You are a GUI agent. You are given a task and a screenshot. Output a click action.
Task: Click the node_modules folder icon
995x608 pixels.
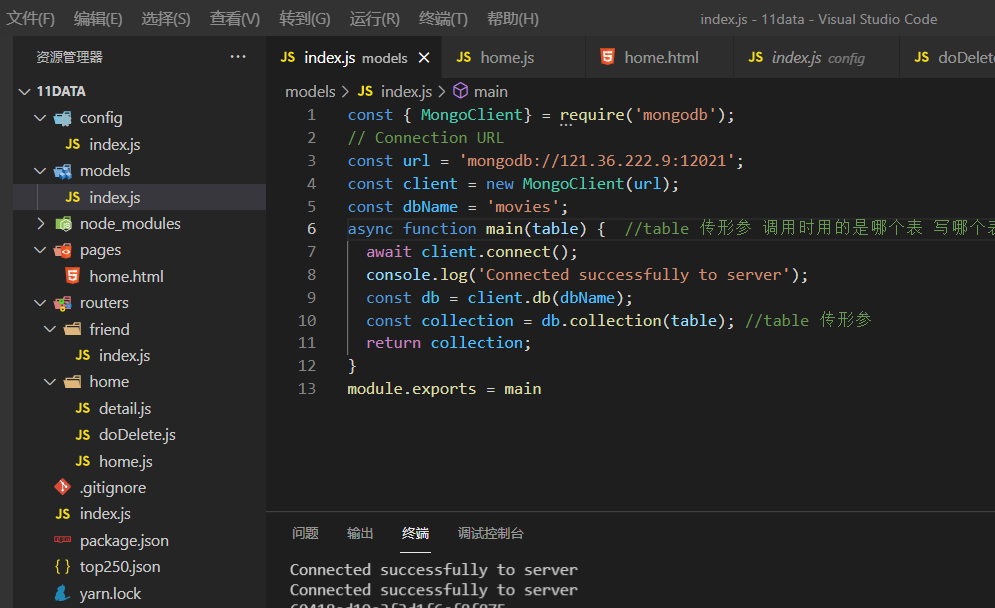pos(63,223)
